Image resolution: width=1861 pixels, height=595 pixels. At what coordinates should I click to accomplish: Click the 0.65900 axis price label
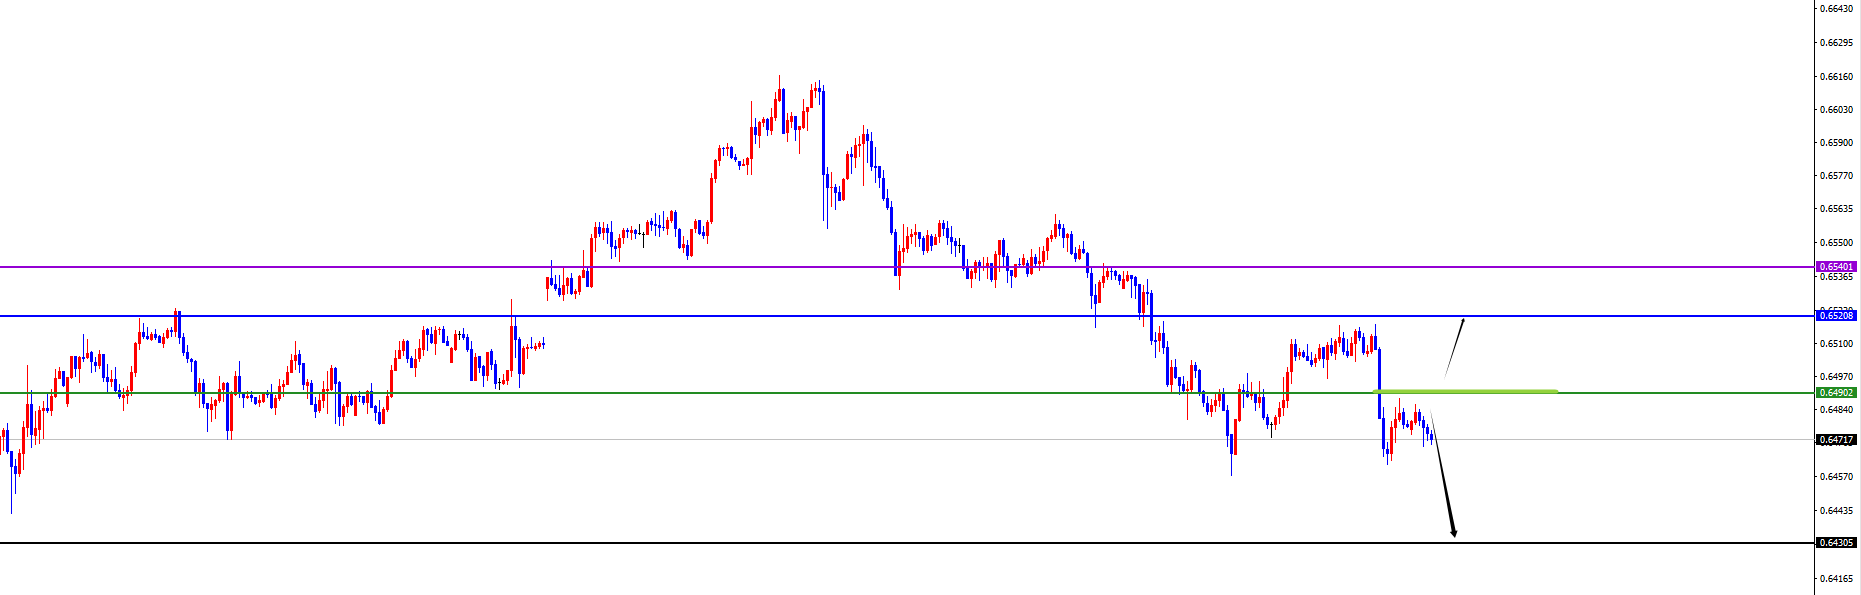point(1836,143)
